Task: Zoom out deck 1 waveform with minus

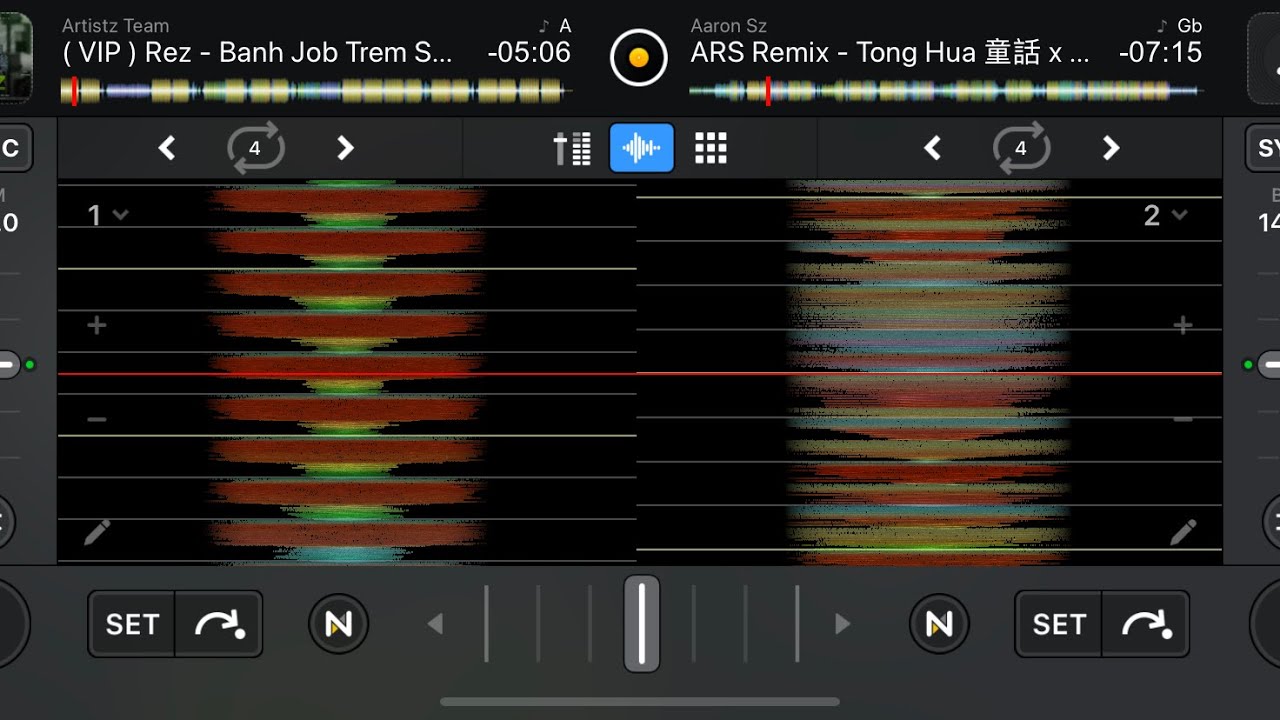Action: (x=96, y=419)
